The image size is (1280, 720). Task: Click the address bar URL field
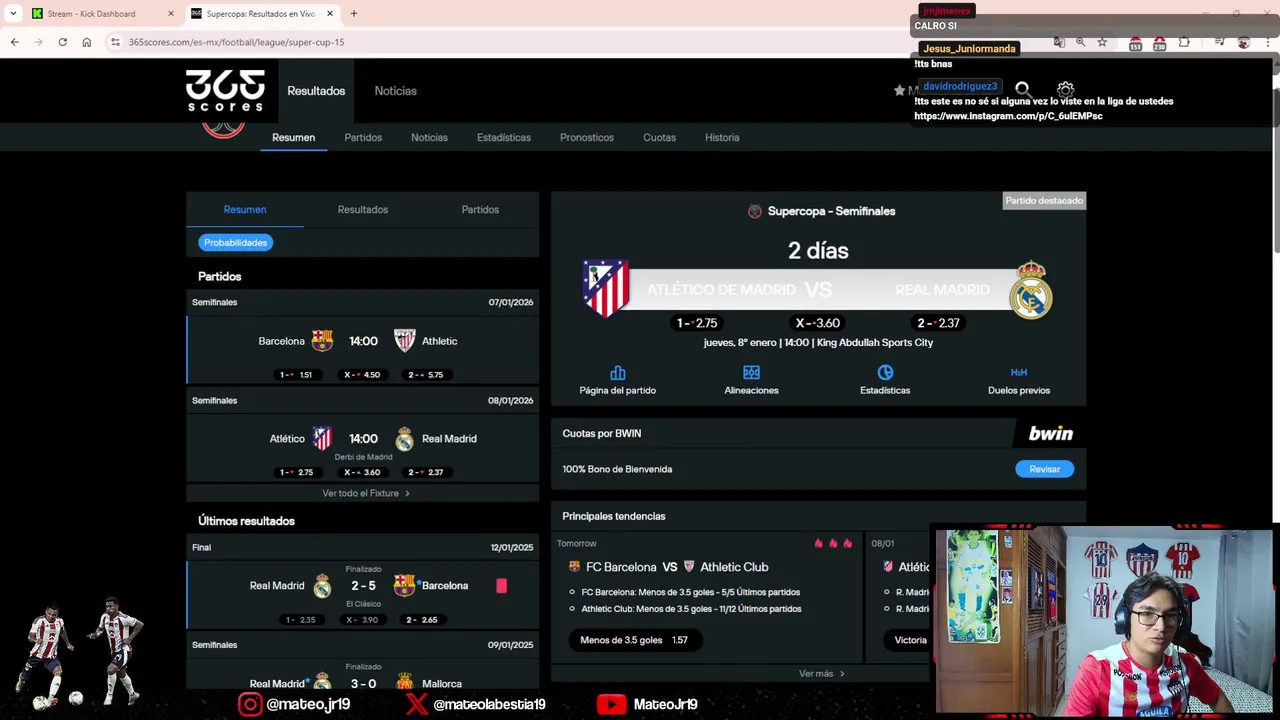(x=580, y=42)
